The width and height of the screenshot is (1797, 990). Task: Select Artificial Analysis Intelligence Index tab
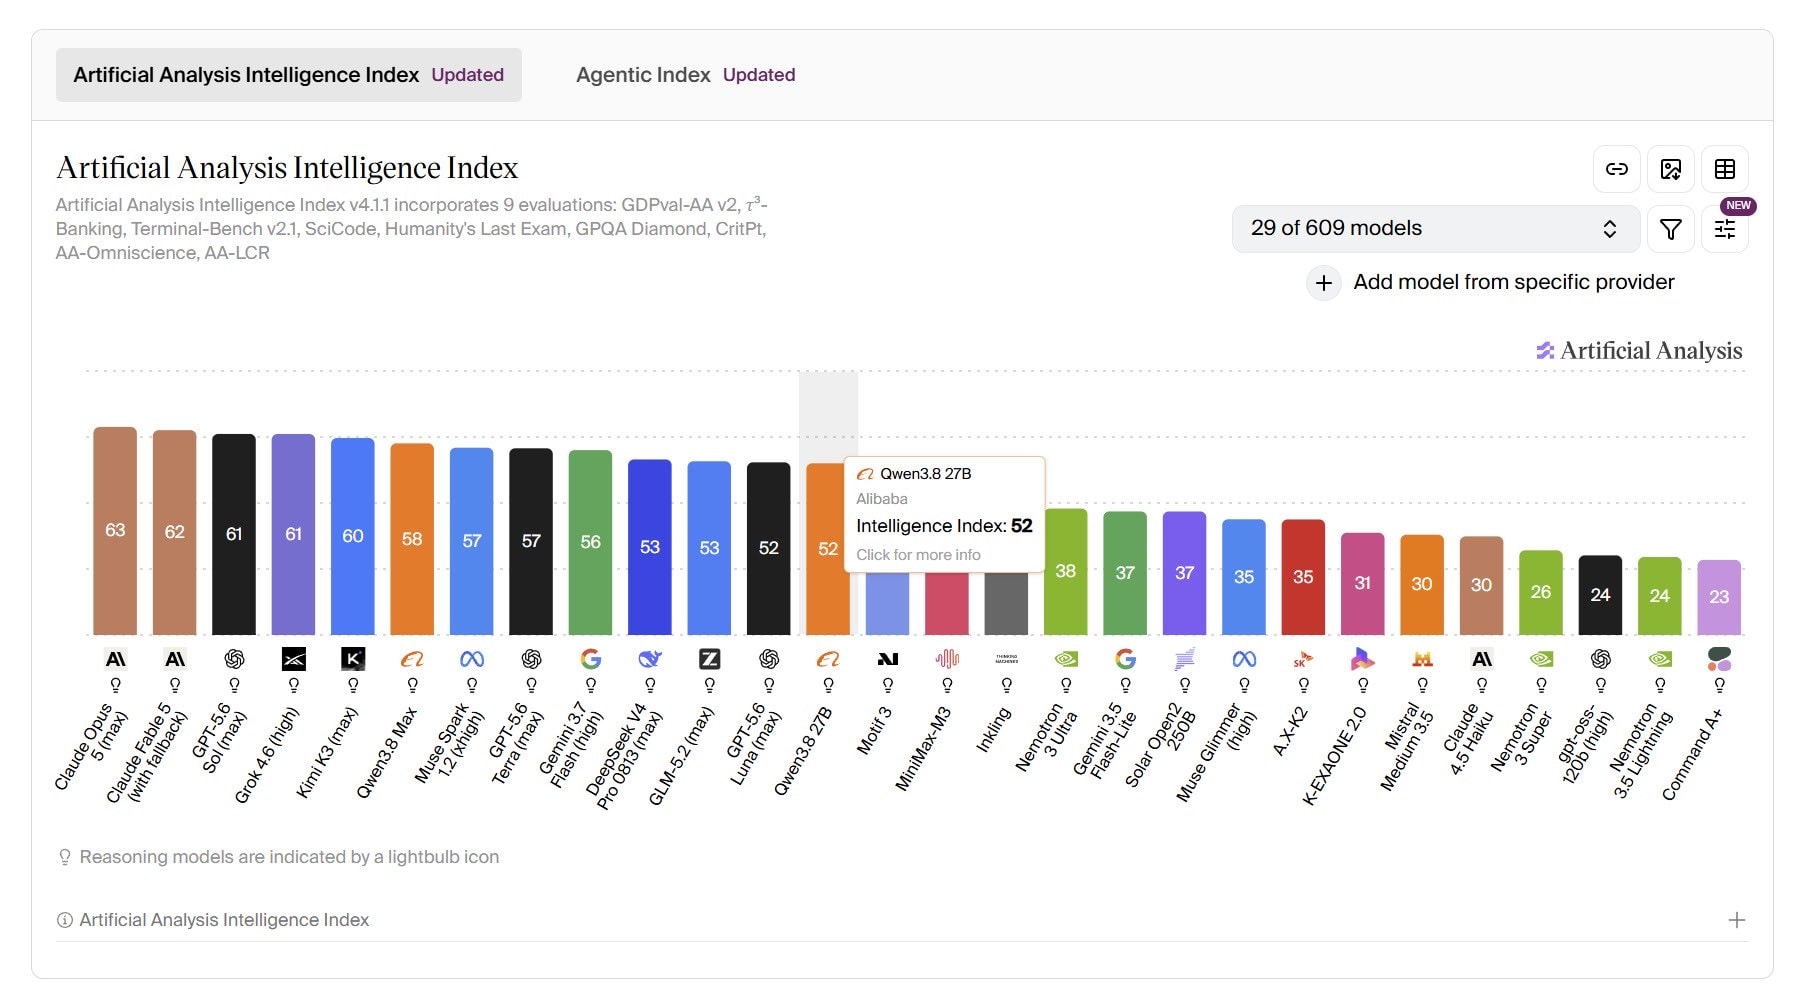tap(289, 75)
